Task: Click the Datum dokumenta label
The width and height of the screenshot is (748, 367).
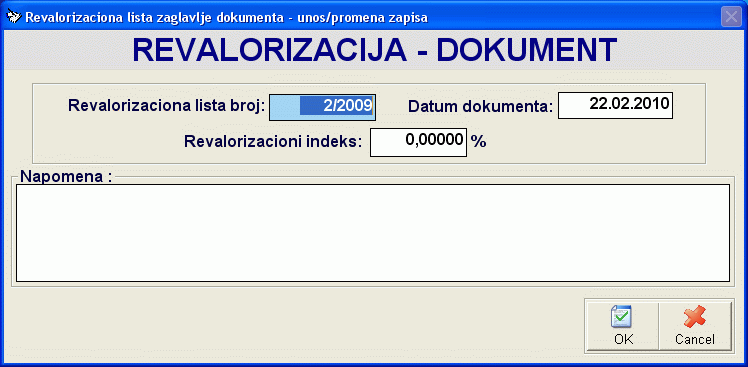Action: tap(480, 107)
